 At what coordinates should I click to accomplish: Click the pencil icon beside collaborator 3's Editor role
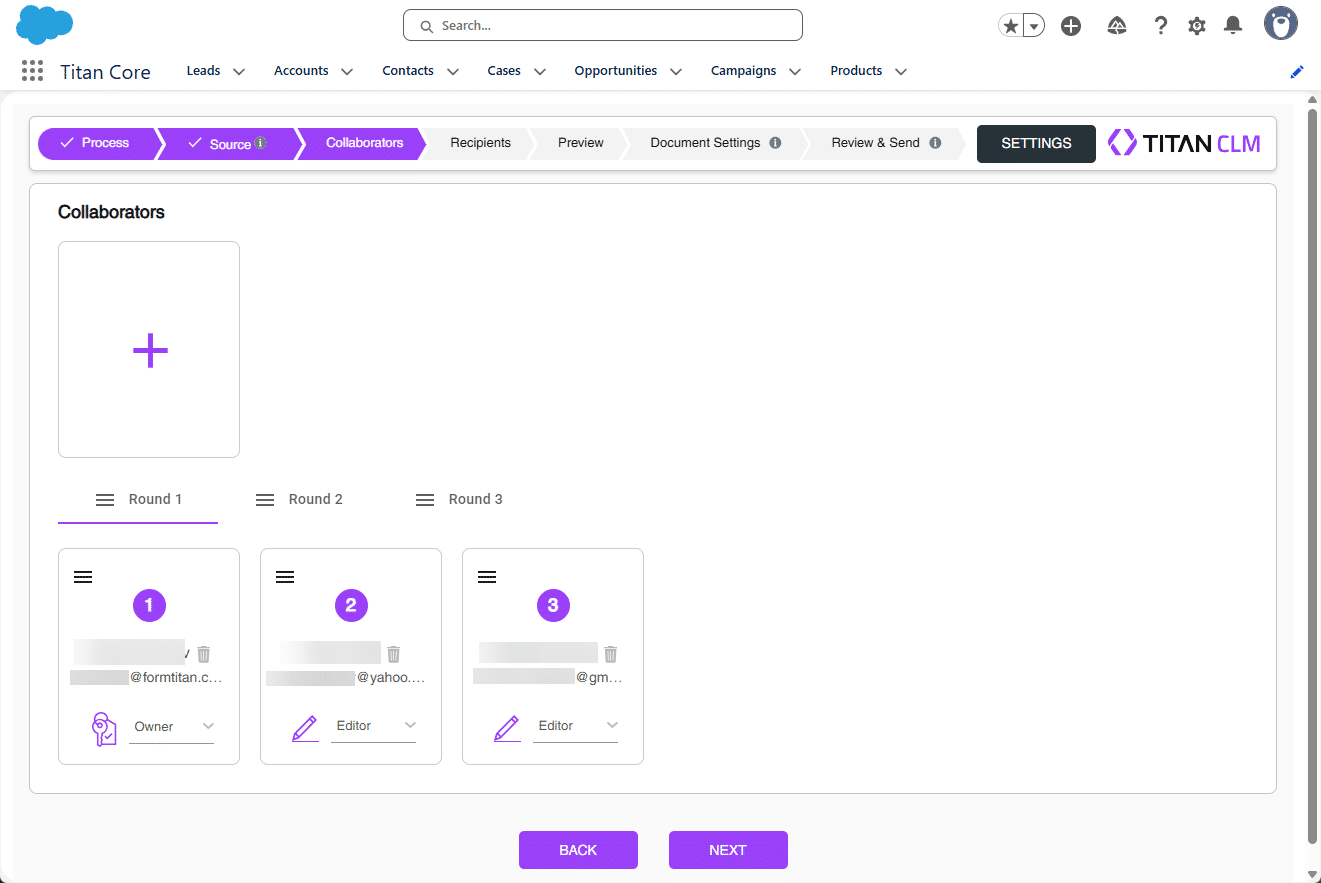point(507,728)
